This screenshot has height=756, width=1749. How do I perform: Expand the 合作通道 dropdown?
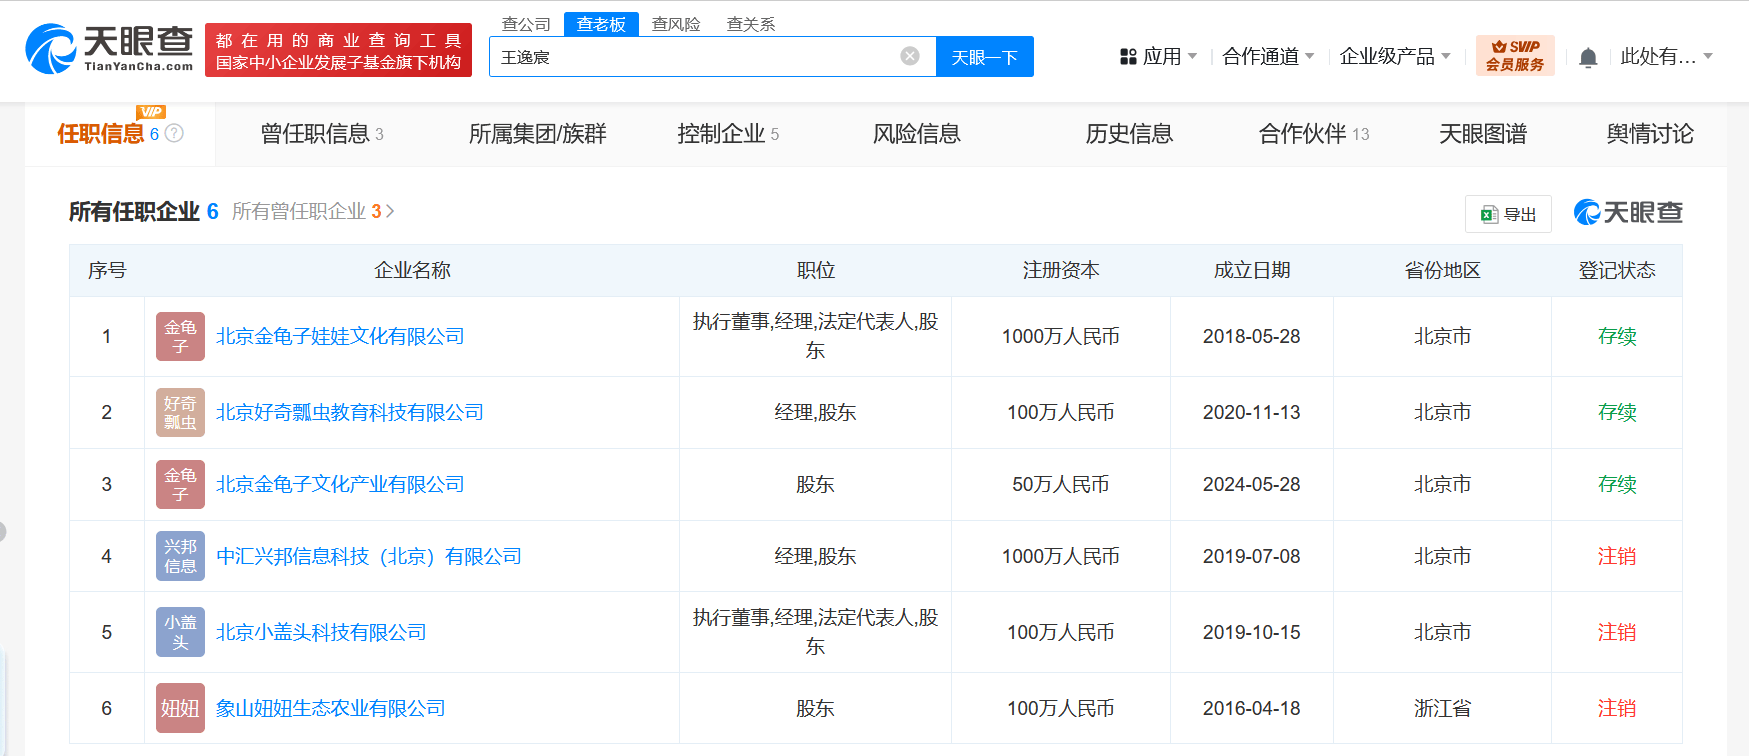(1268, 57)
